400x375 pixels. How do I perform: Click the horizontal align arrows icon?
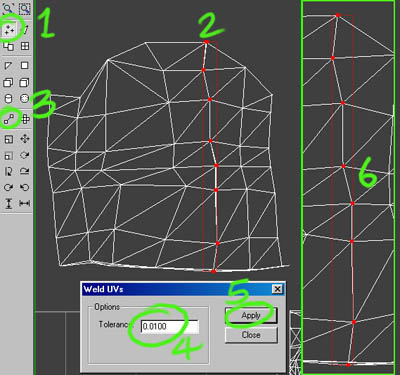click(25, 203)
